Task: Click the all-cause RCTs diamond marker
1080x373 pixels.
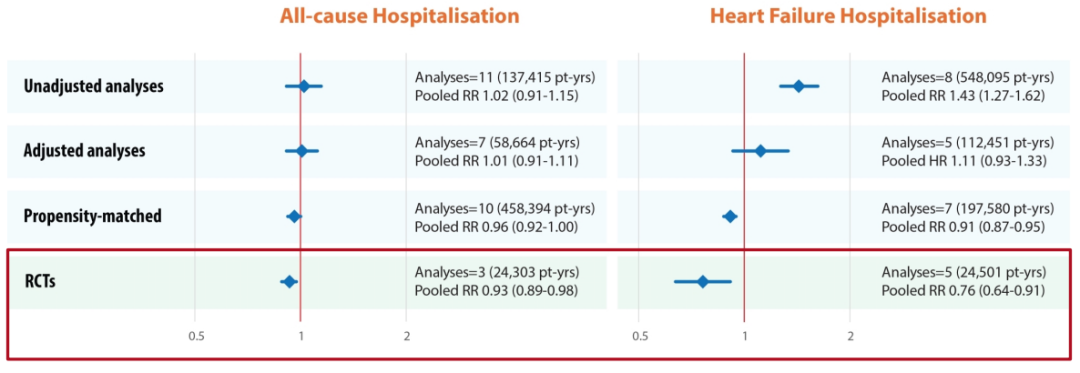Action: pos(289,281)
